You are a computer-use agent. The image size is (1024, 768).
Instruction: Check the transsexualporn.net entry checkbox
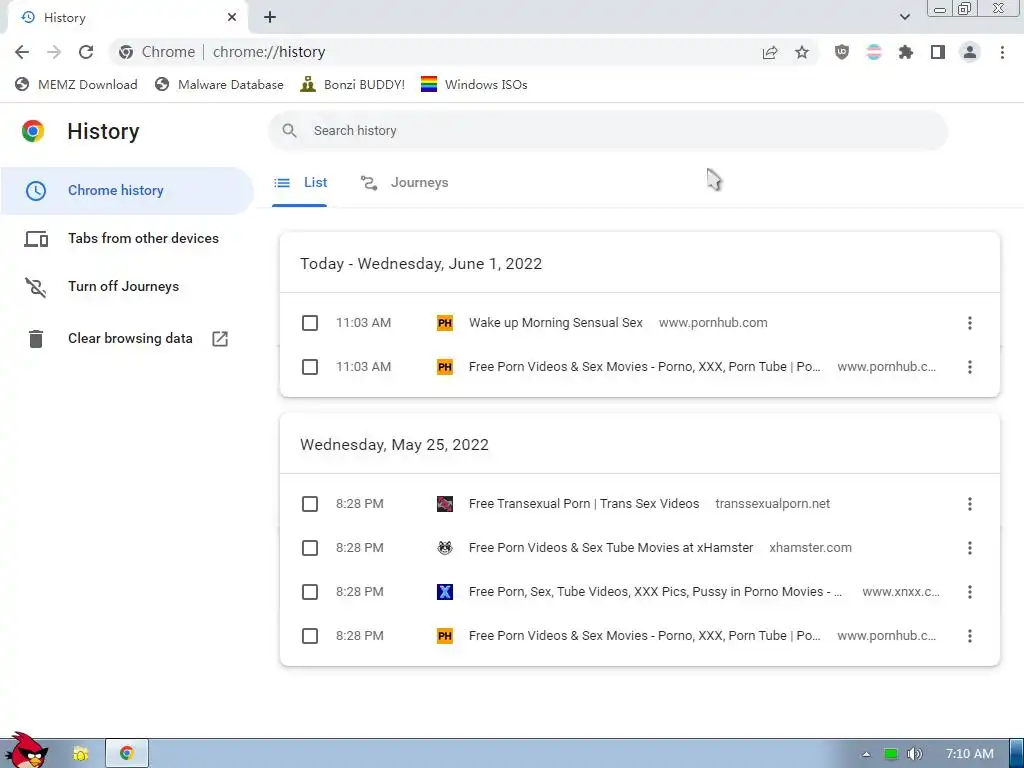[x=310, y=504]
